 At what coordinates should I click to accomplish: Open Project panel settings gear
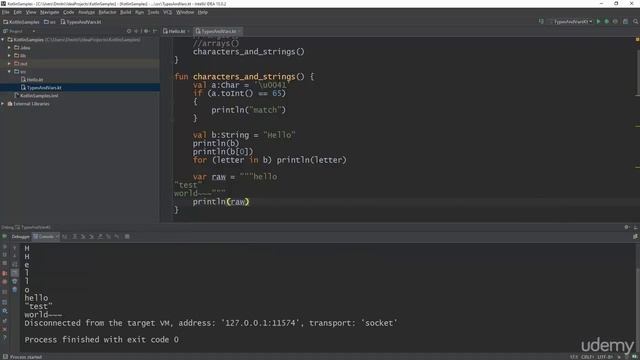coord(146,31)
